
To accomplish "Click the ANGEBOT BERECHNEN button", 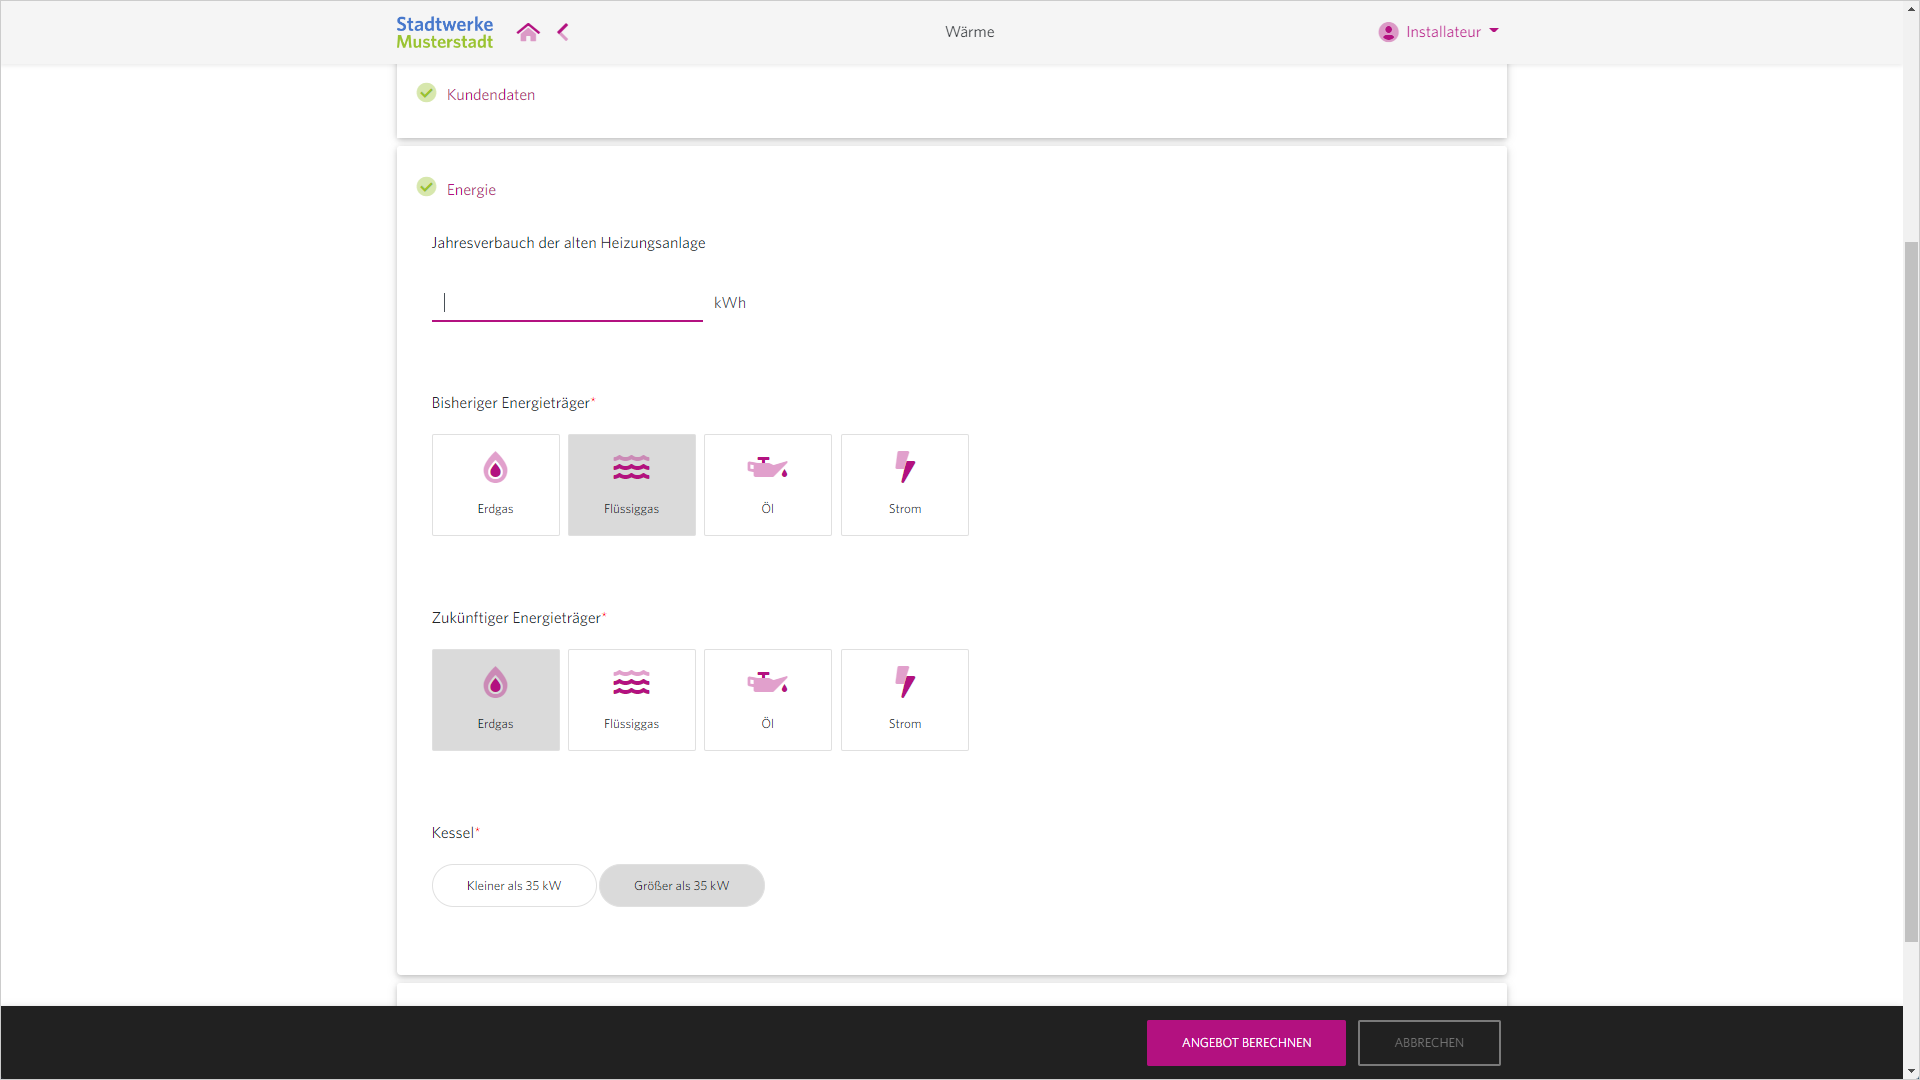I will [1245, 1043].
